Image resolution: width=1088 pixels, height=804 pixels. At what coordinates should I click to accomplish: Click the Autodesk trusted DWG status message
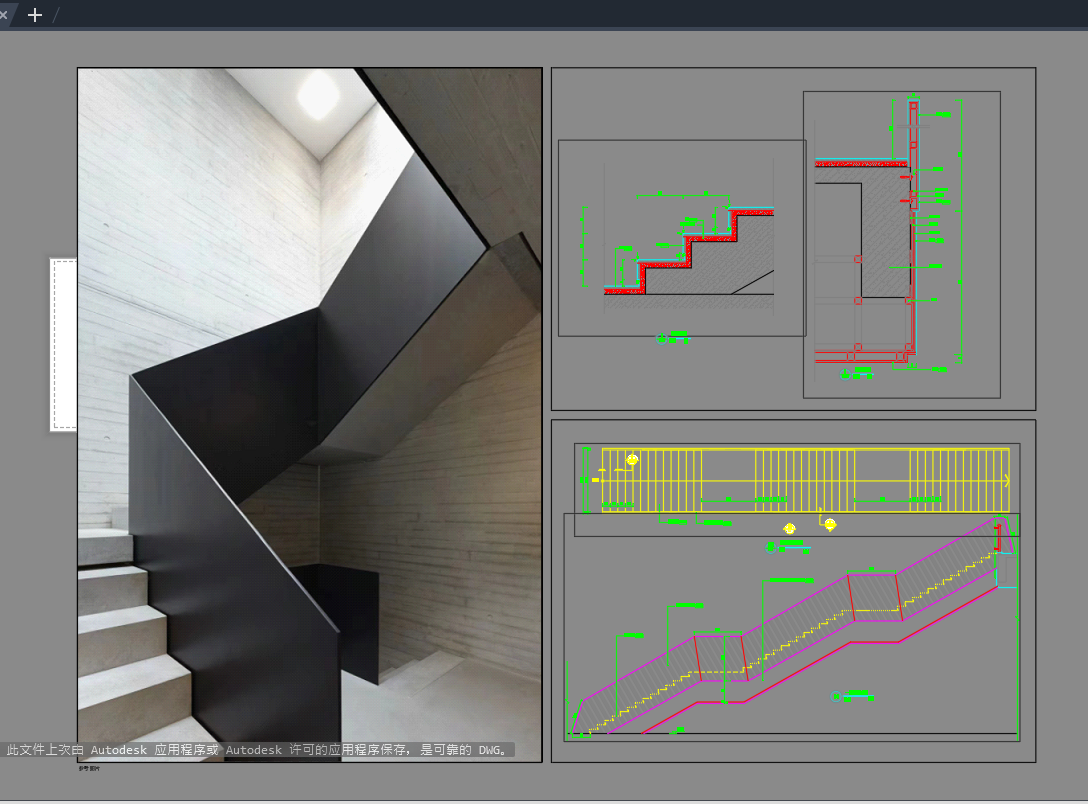257,750
